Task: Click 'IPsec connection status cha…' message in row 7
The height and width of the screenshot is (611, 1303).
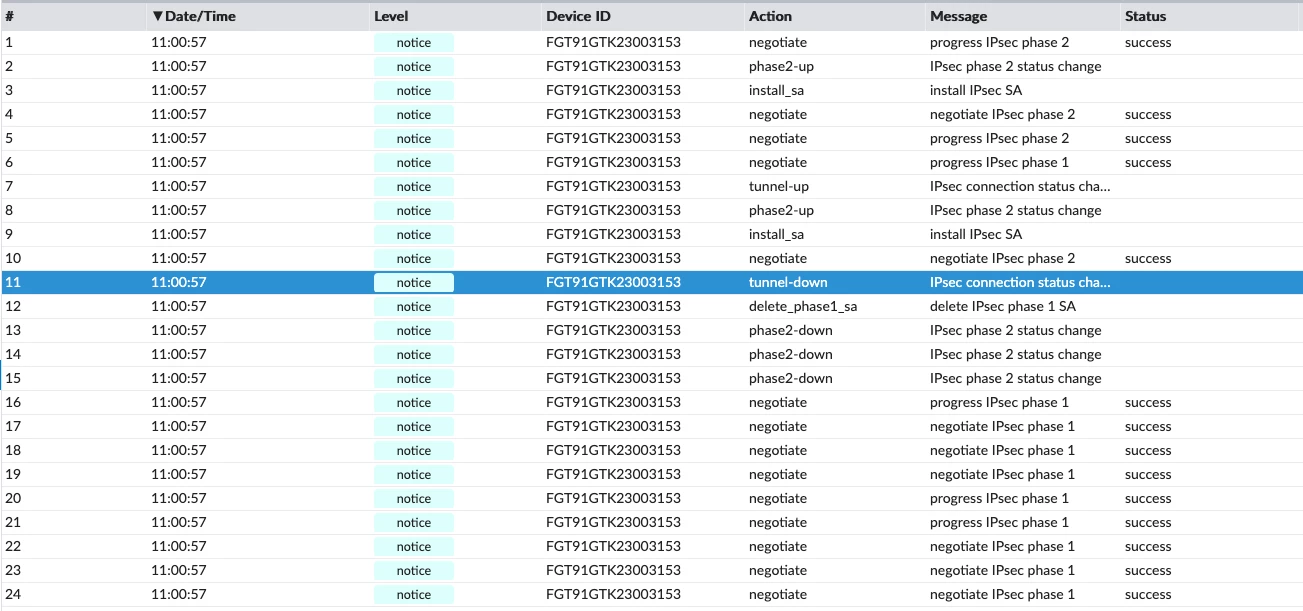Action: click(x=1020, y=186)
